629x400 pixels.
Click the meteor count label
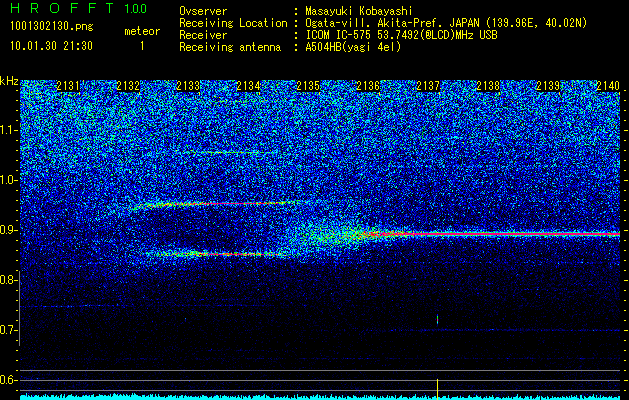[x=142, y=31]
